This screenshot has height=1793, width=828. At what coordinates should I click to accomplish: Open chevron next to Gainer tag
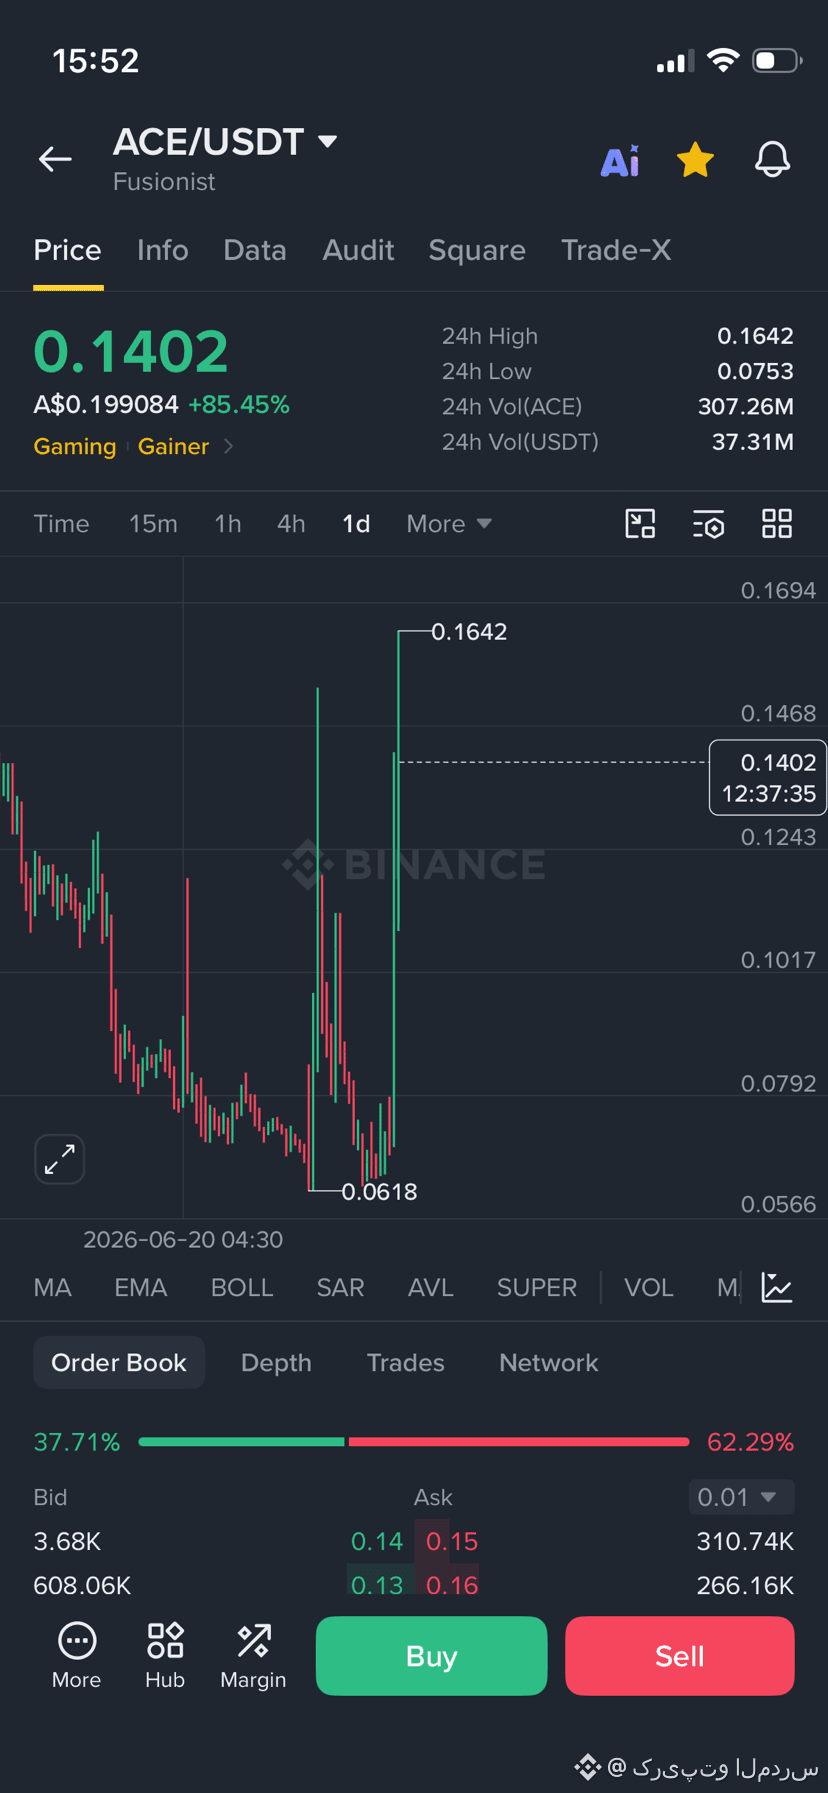[x=229, y=446]
